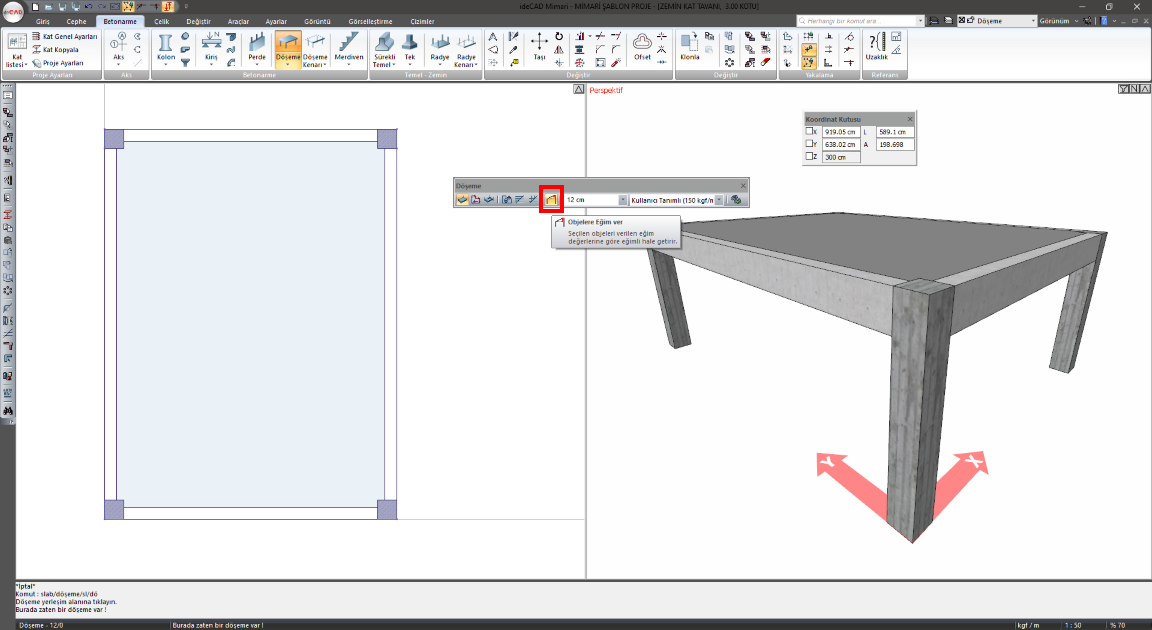1152x630 pixels.
Task: Click Kat Genel Ayarları button
Action: [x=70, y=36]
